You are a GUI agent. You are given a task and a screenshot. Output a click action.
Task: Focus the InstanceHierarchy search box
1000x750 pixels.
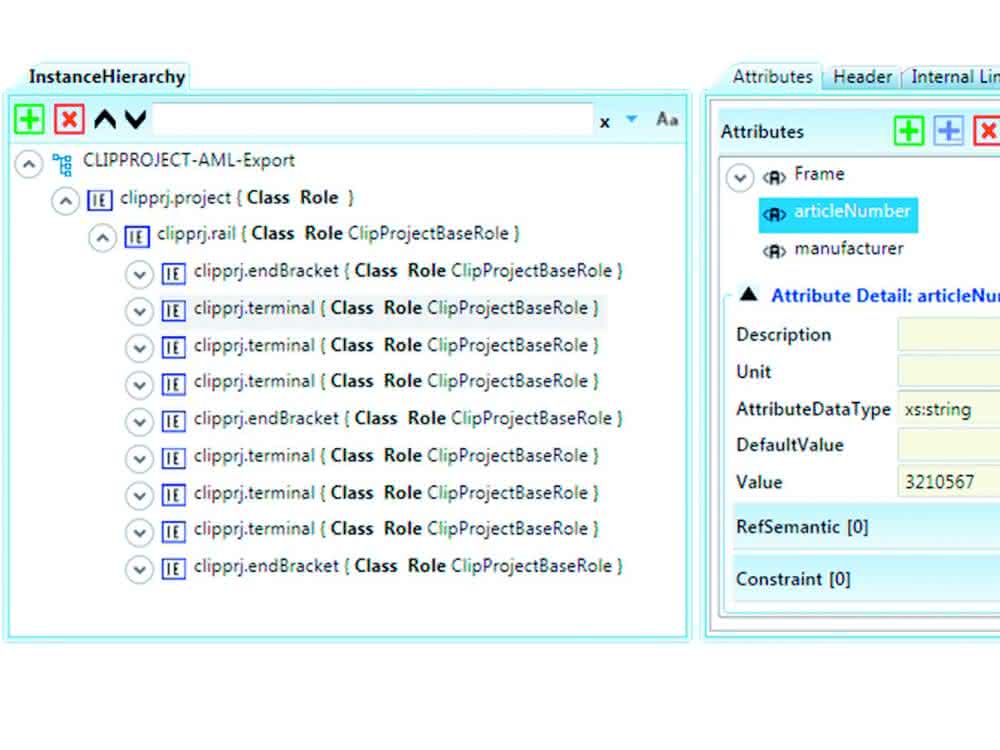click(x=373, y=119)
